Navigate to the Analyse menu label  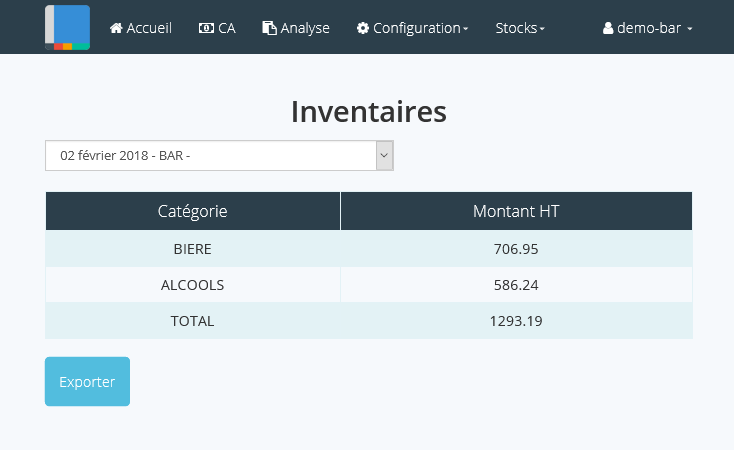[305, 28]
